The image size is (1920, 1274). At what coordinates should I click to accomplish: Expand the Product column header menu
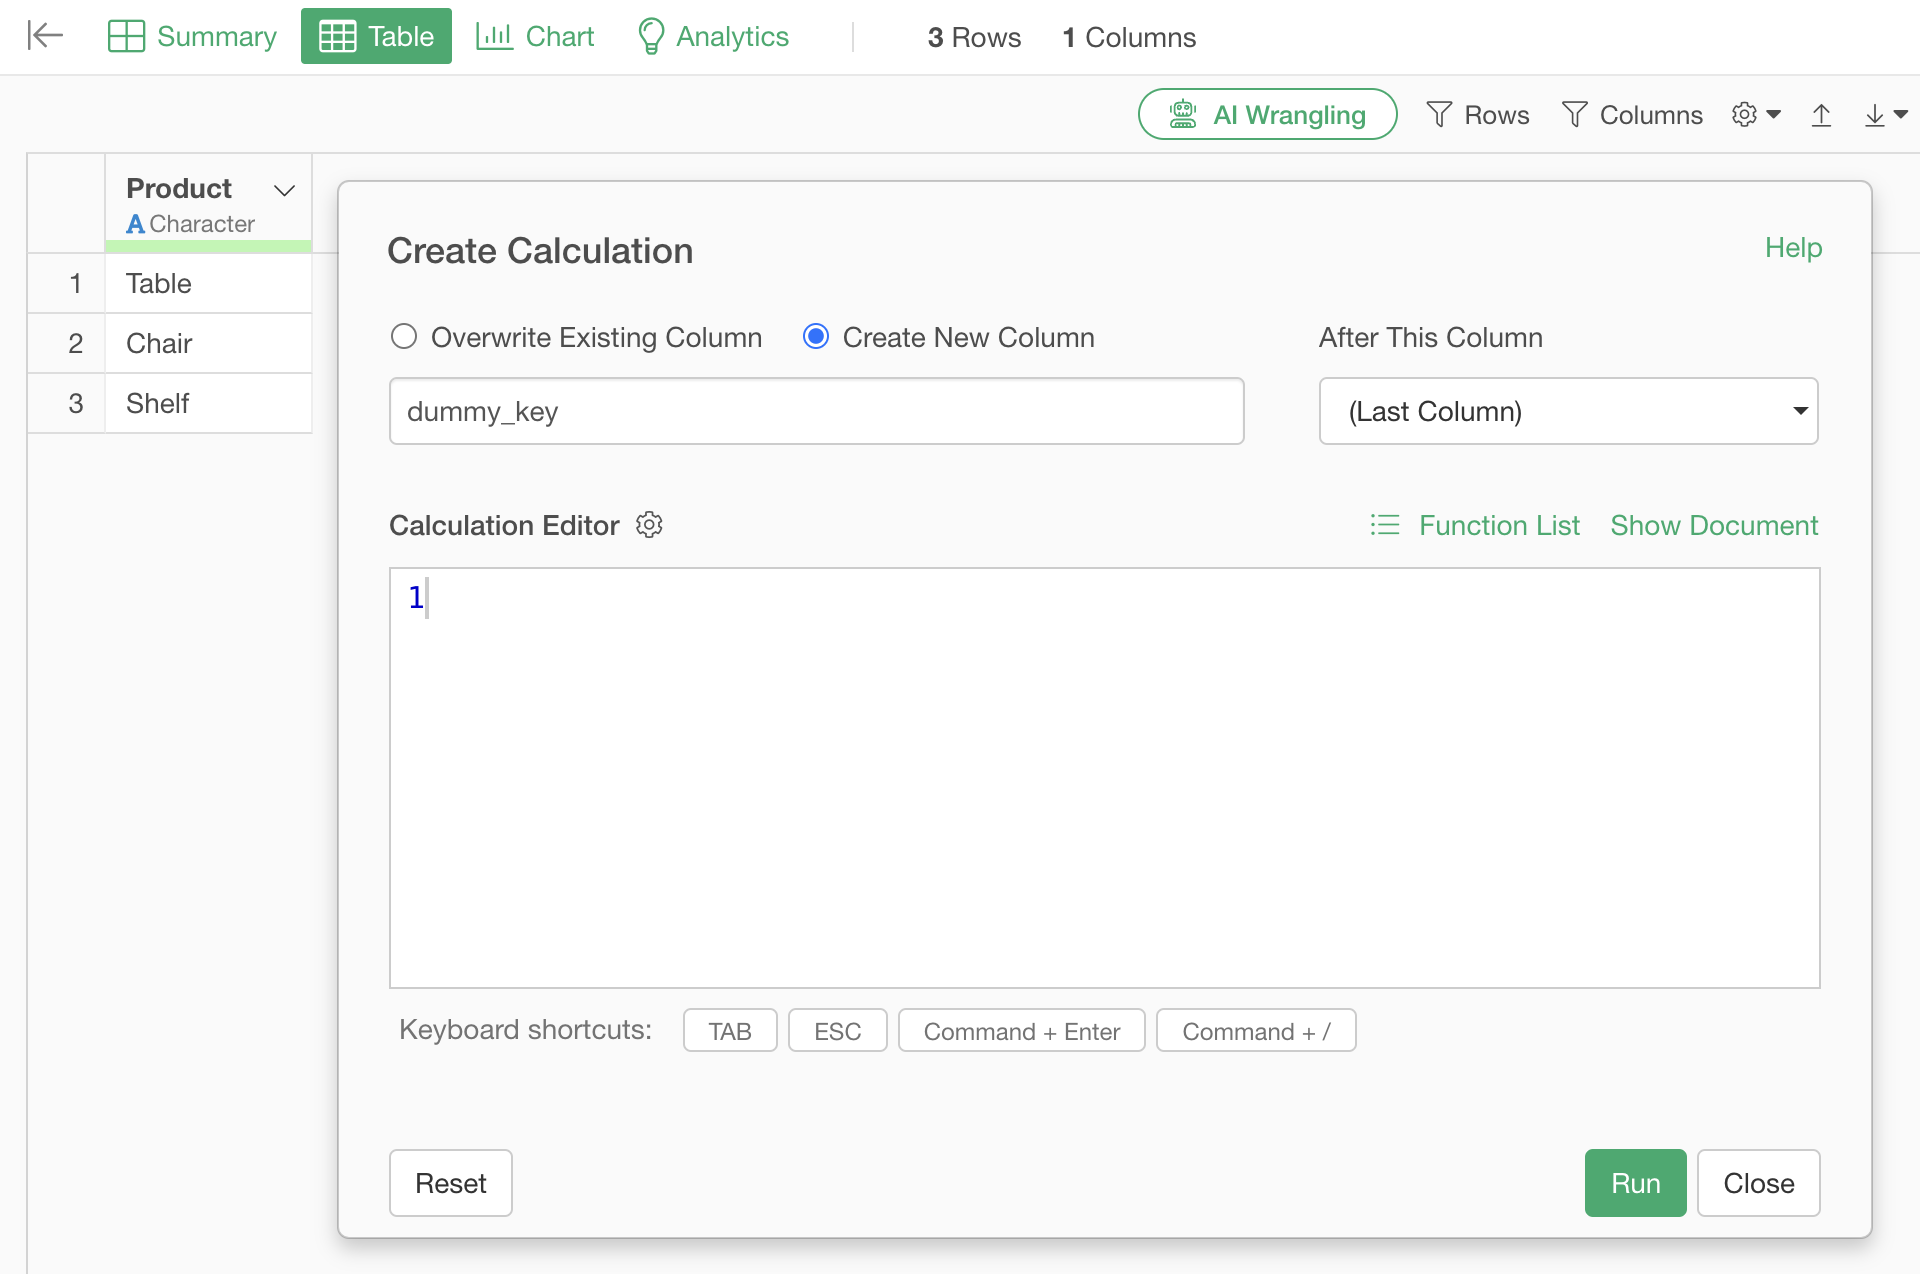click(x=285, y=190)
